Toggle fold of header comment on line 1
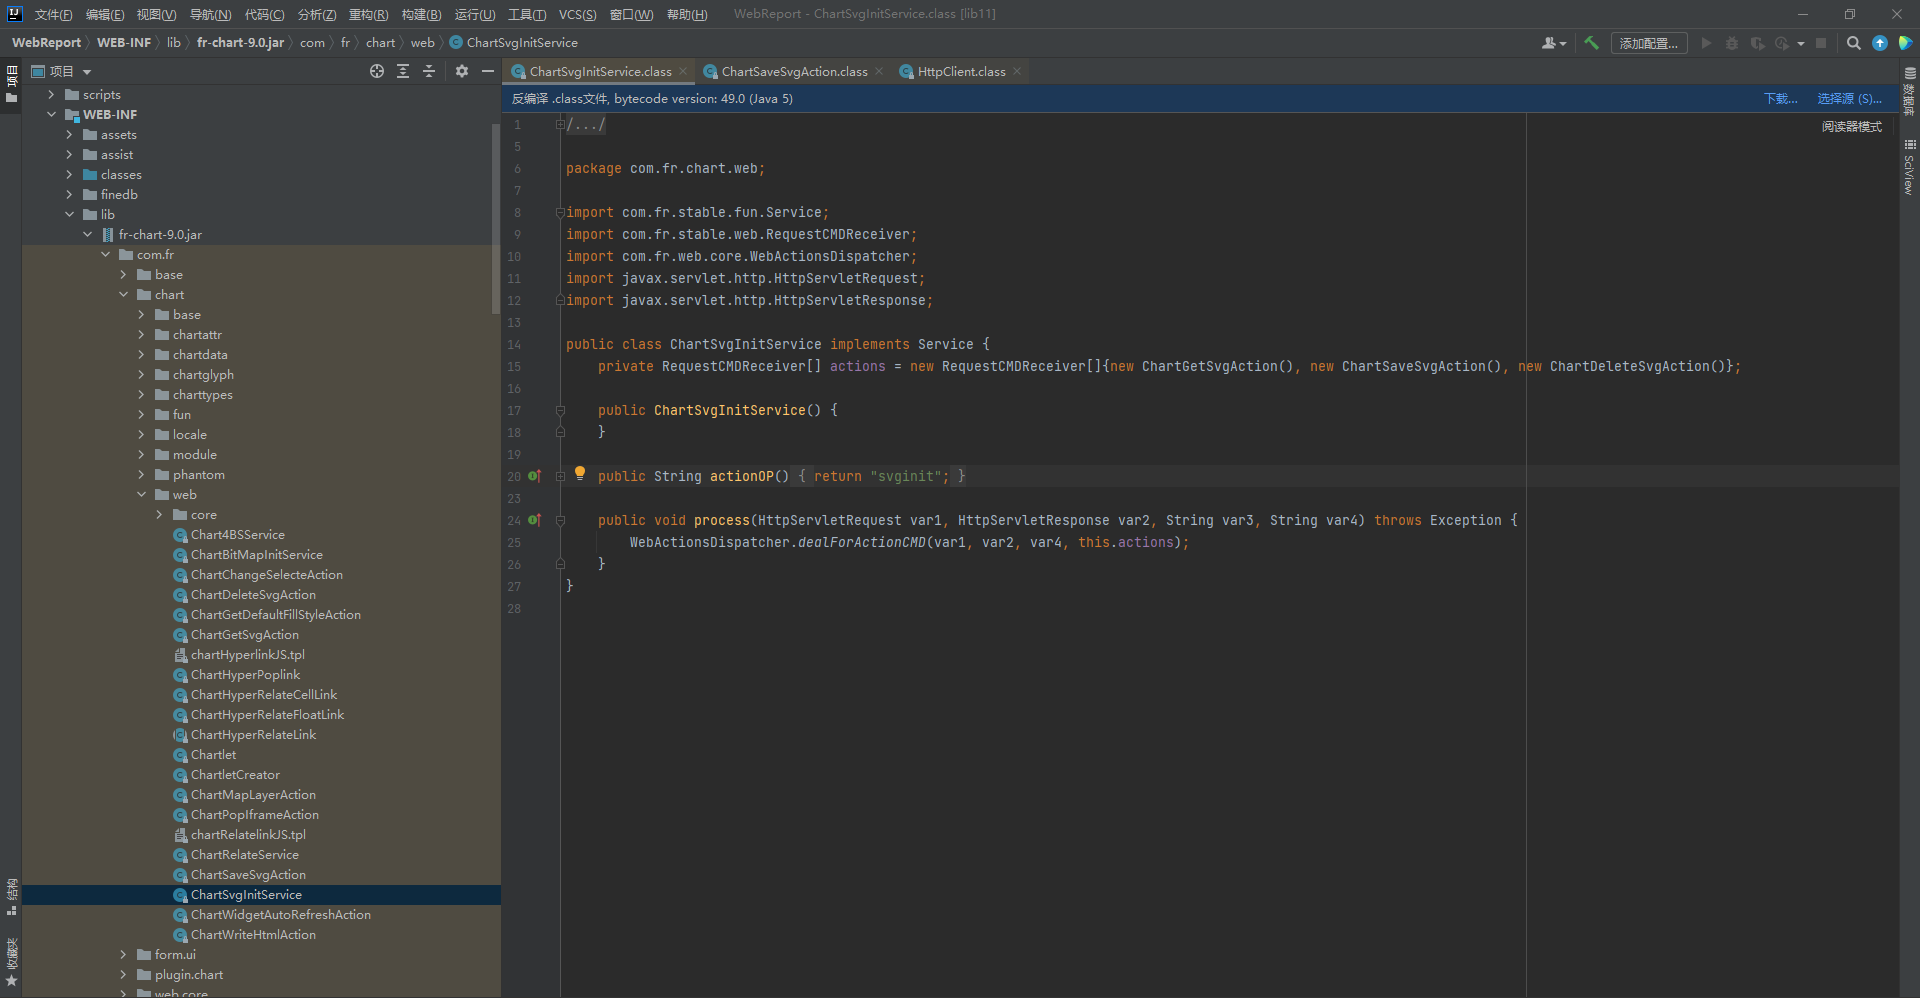The image size is (1920, 998). pos(560,124)
